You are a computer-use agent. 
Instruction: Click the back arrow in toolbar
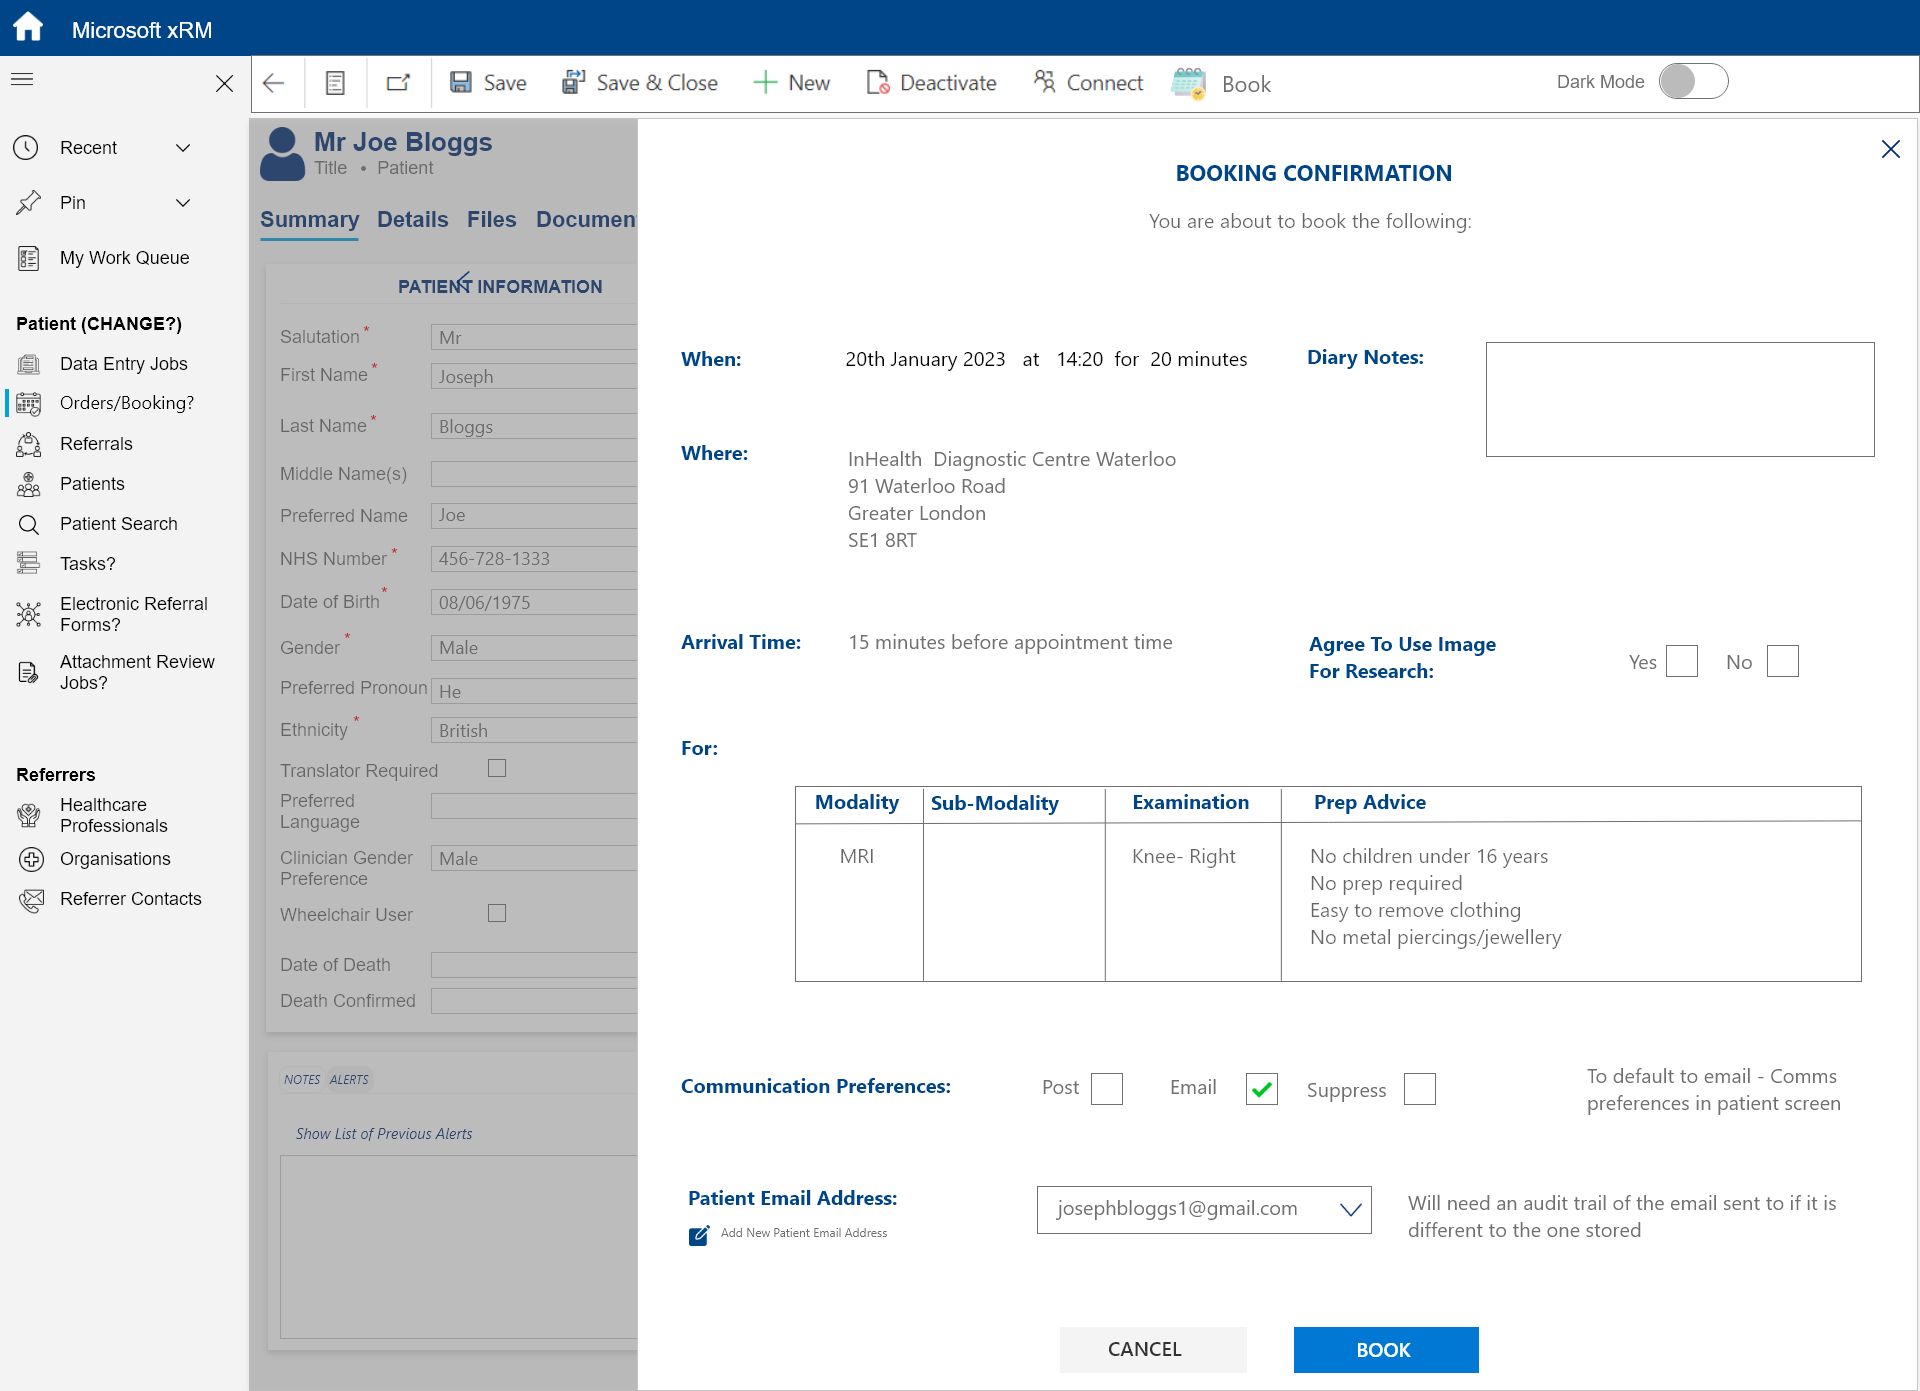pyautogui.click(x=274, y=83)
